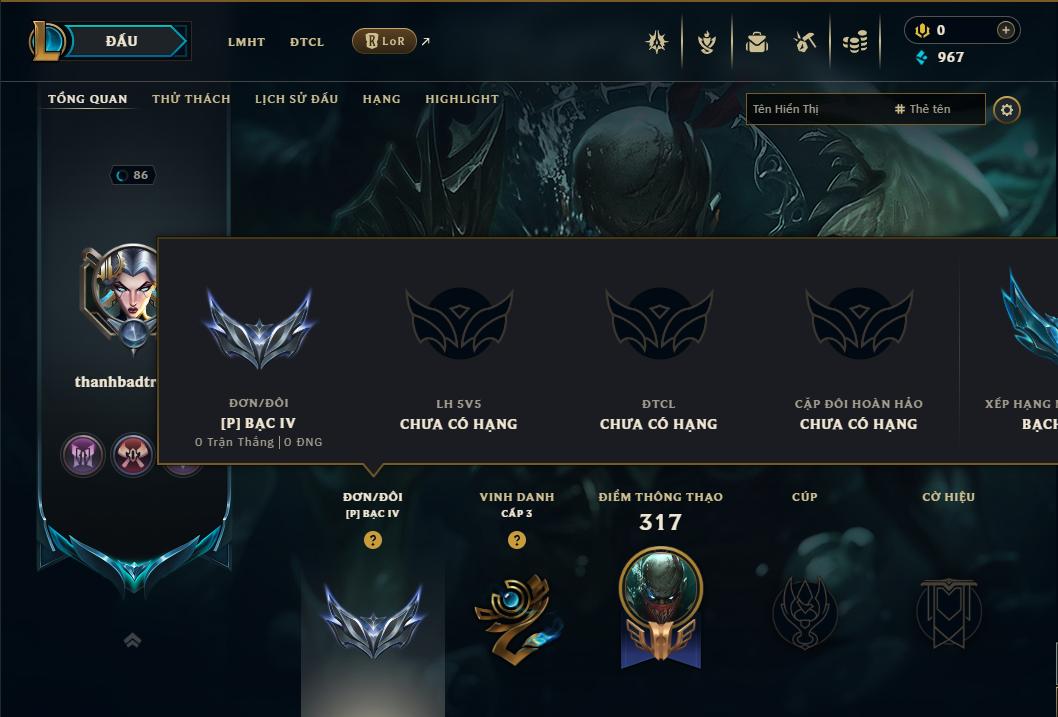
Task: Open the HIGHLIGHT tab
Action: click(462, 98)
